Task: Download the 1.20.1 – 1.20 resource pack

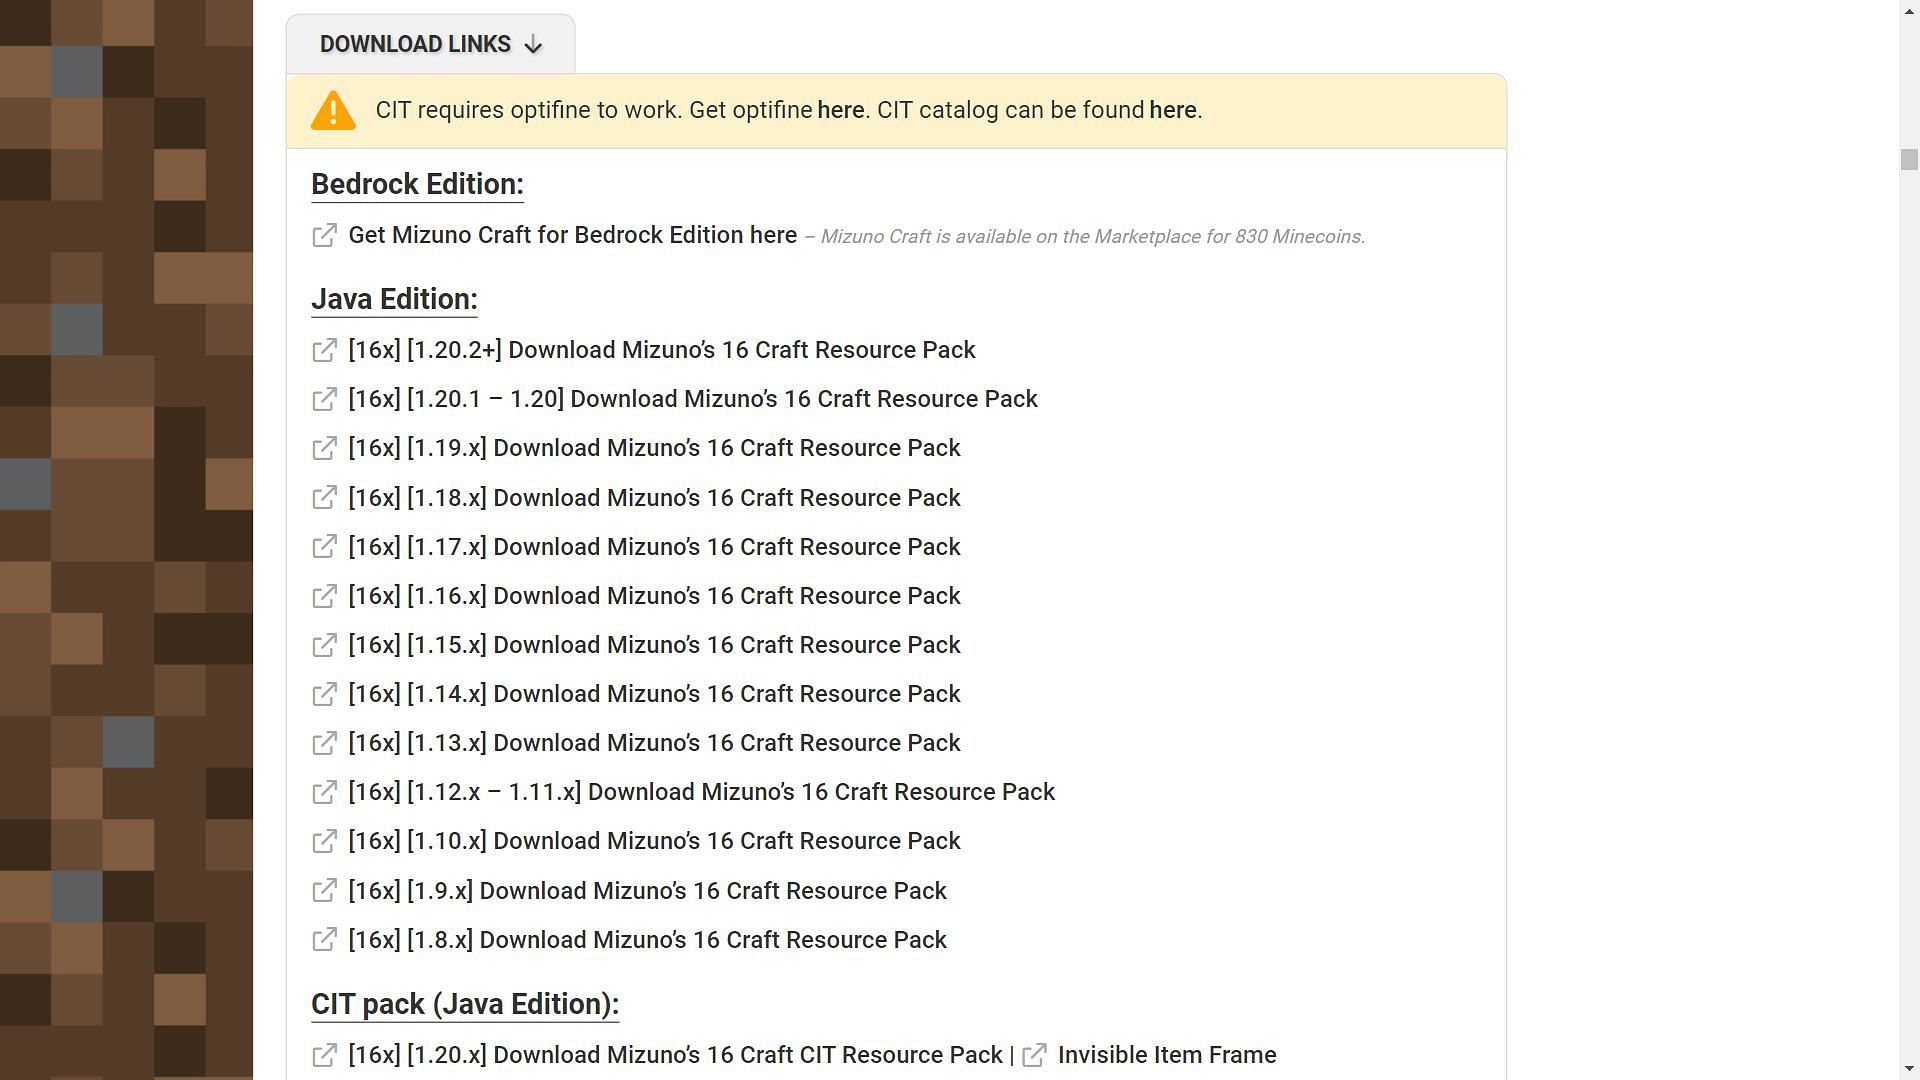Action: point(692,399)
